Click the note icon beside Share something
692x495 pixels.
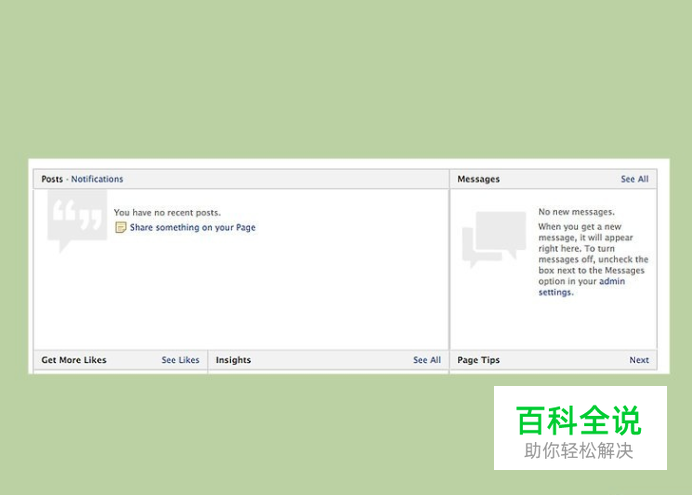point(120,228)
